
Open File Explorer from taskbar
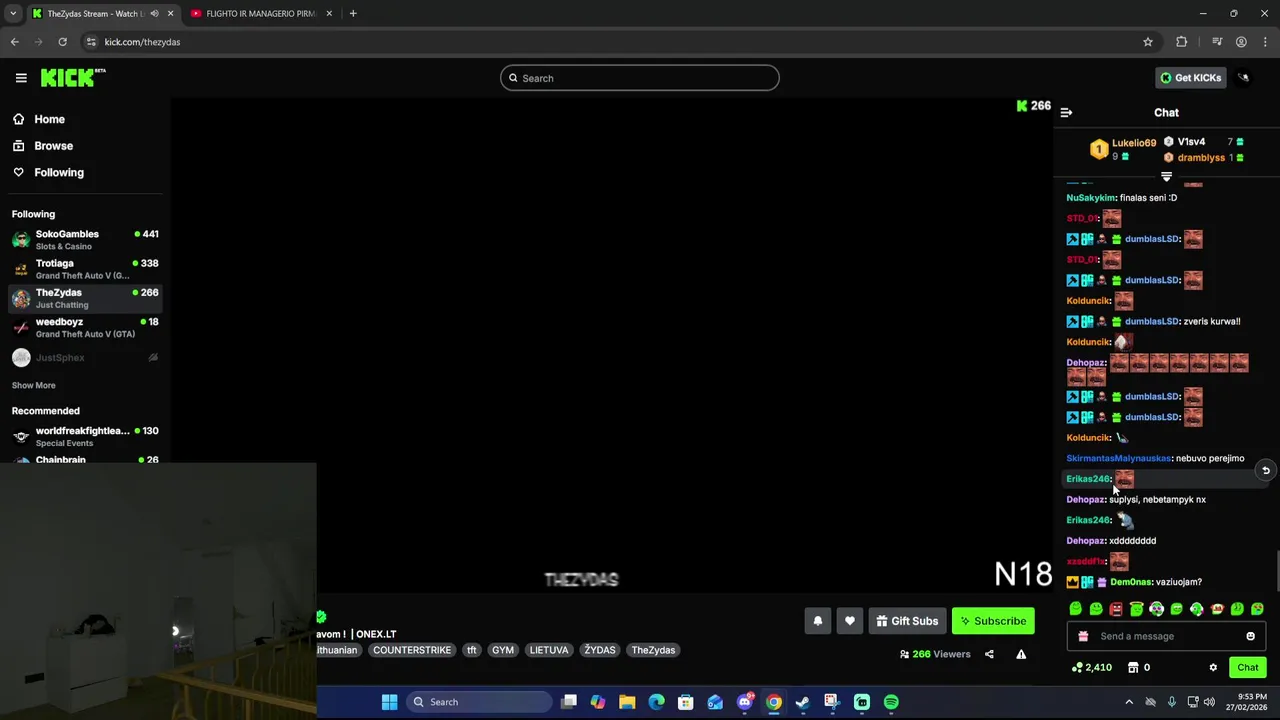pos(627,702)
